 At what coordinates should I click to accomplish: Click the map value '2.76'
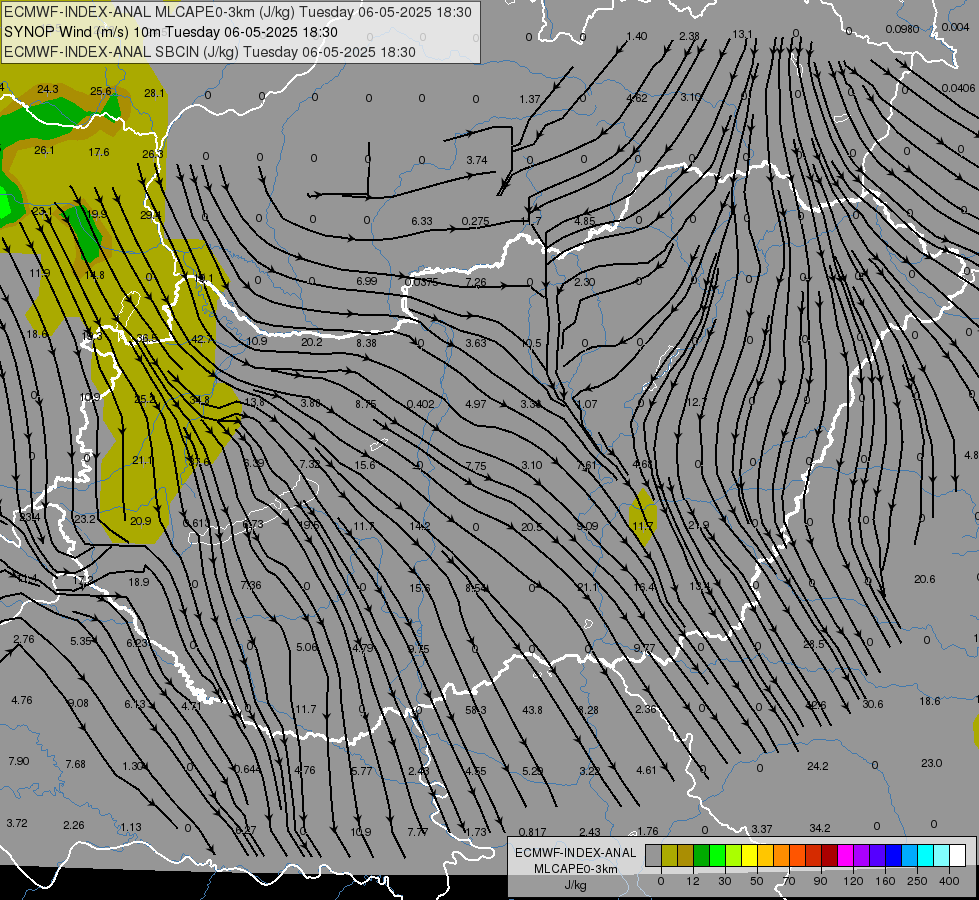(24, 639)
